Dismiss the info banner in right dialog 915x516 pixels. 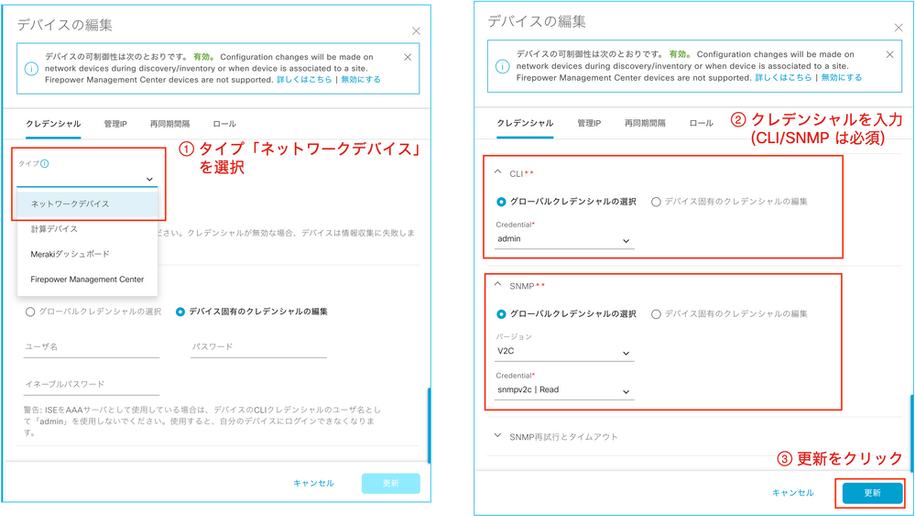point(890,54)
